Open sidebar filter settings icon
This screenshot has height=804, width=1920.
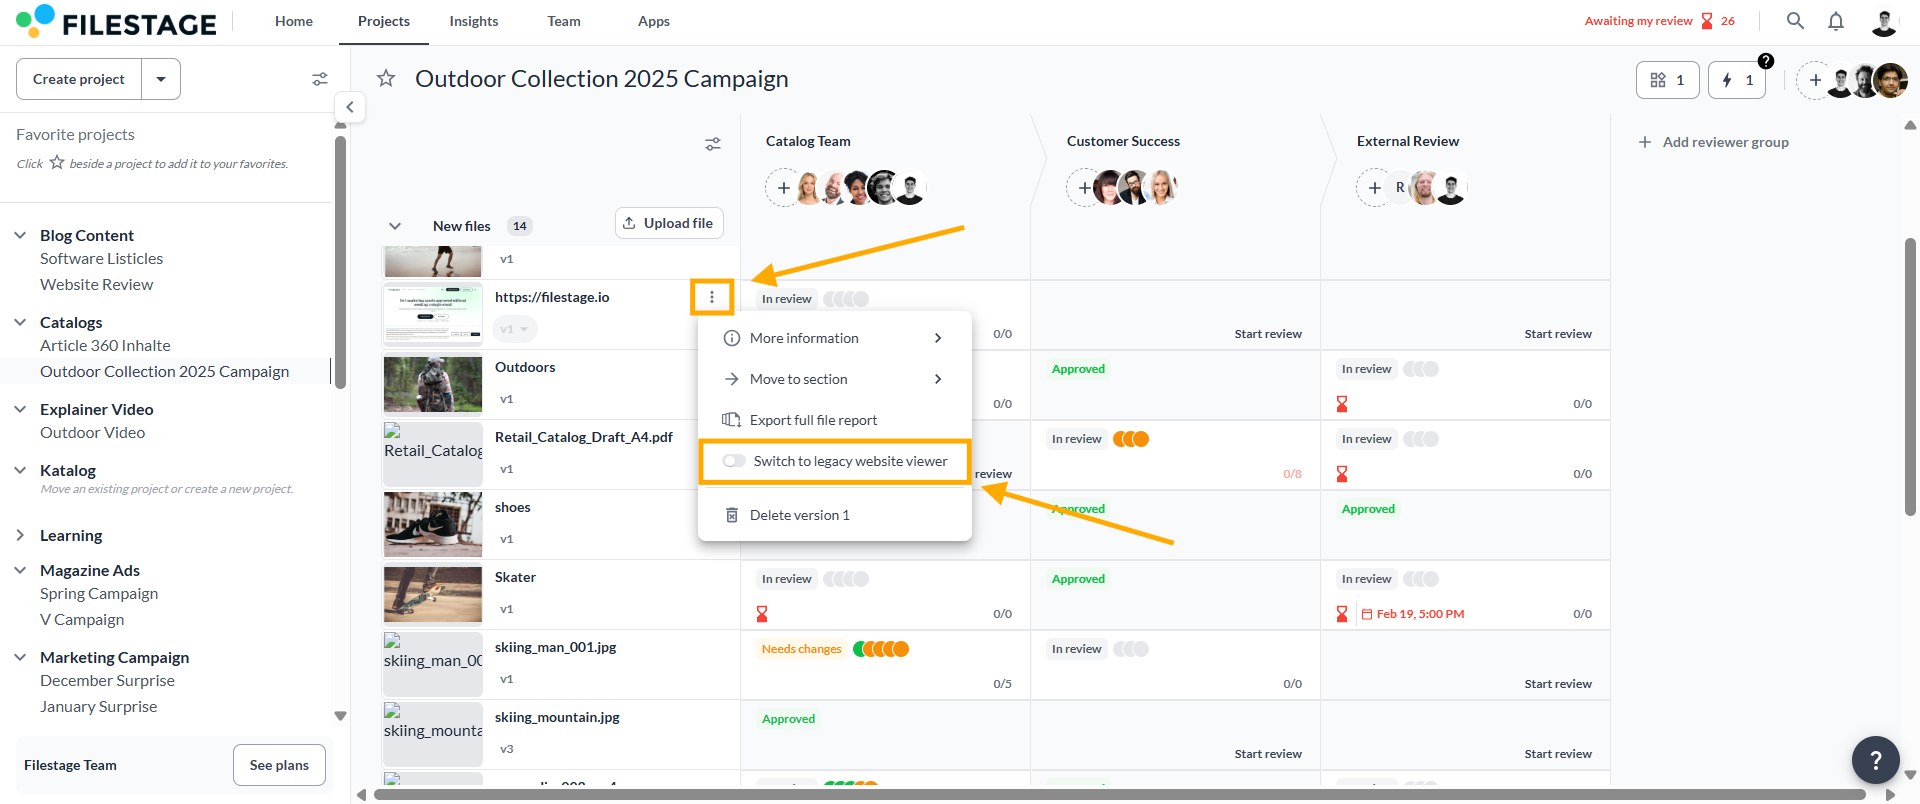[320, 79]
